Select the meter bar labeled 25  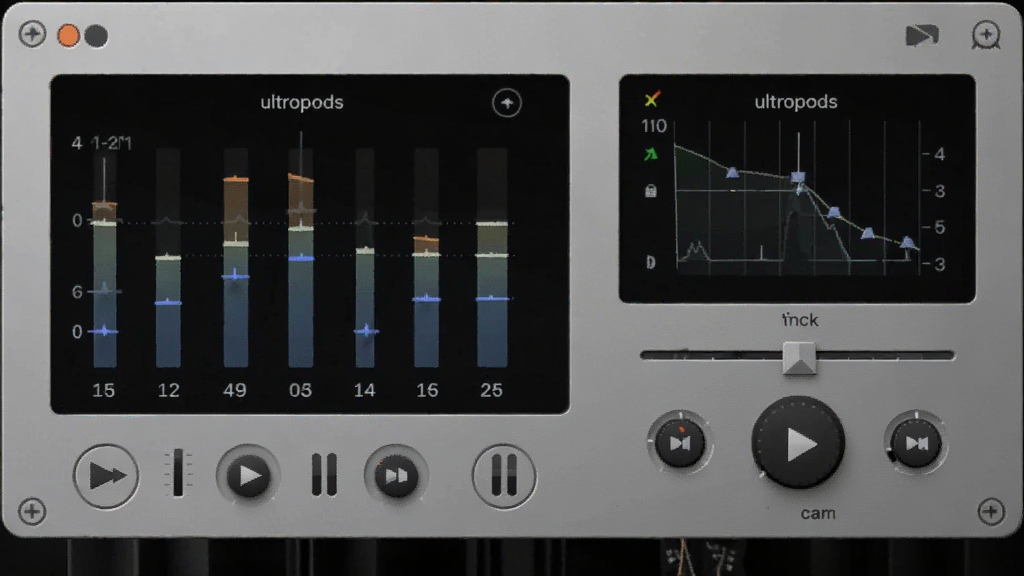click(492, 258)
